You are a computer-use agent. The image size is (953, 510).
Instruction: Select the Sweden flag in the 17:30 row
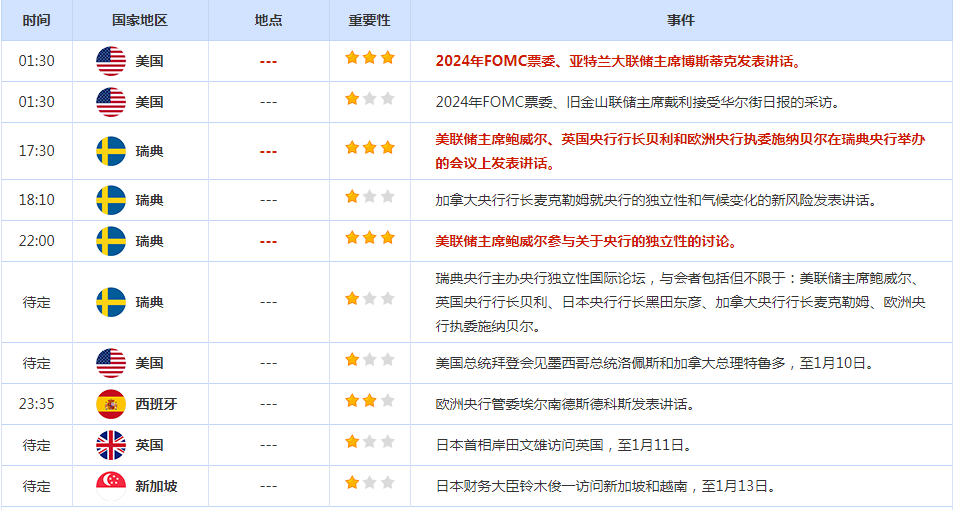[111, 151]
